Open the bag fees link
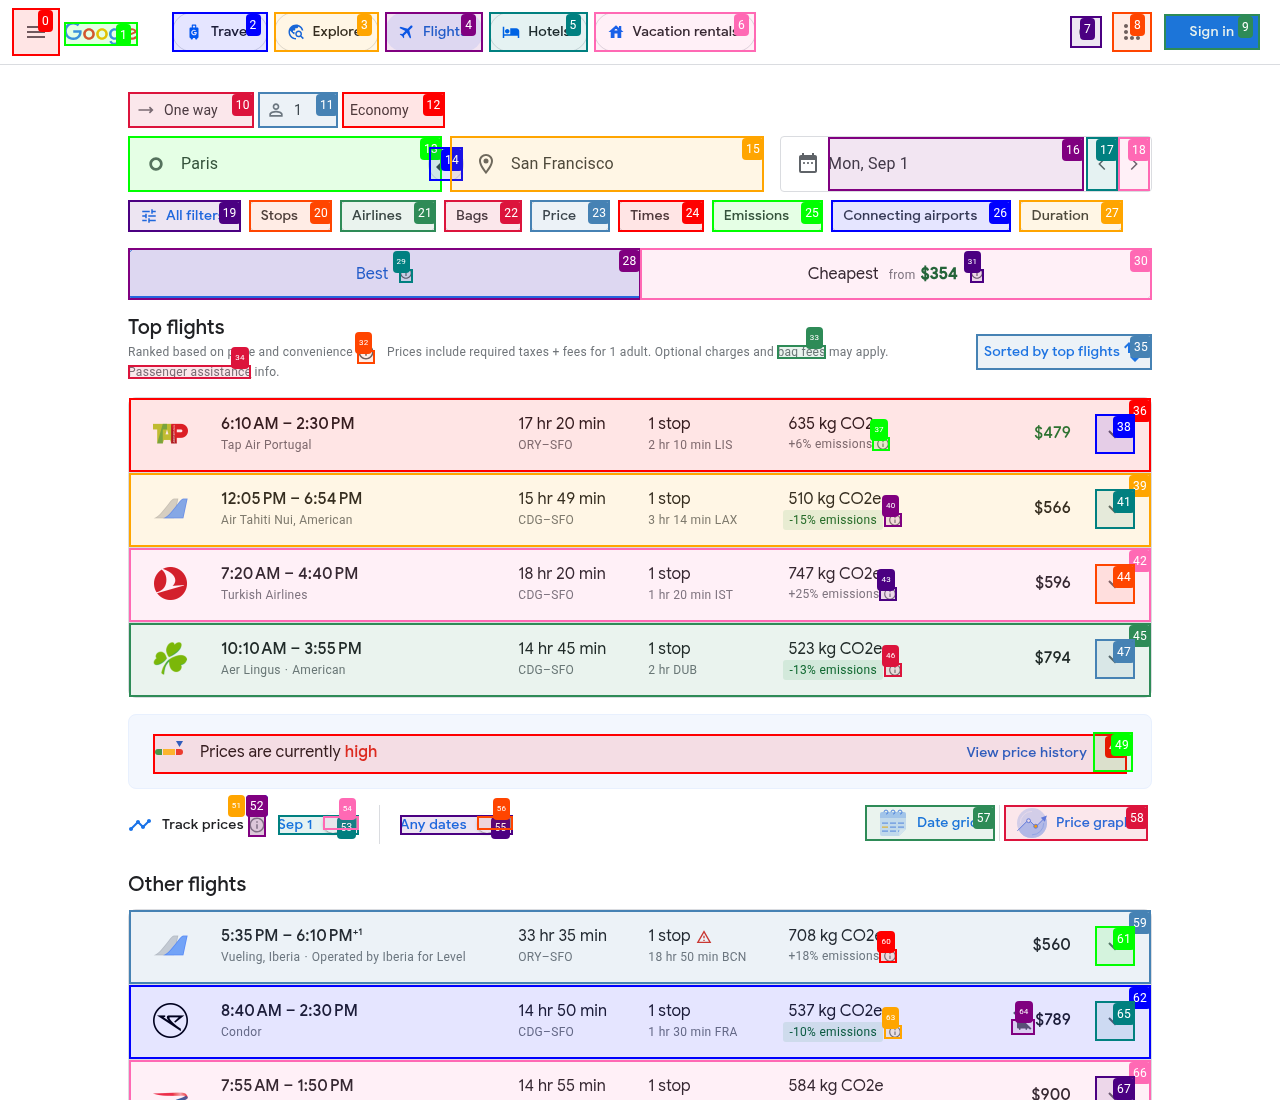This screenshot has width=1280, height=1100. tap(802, 352)
